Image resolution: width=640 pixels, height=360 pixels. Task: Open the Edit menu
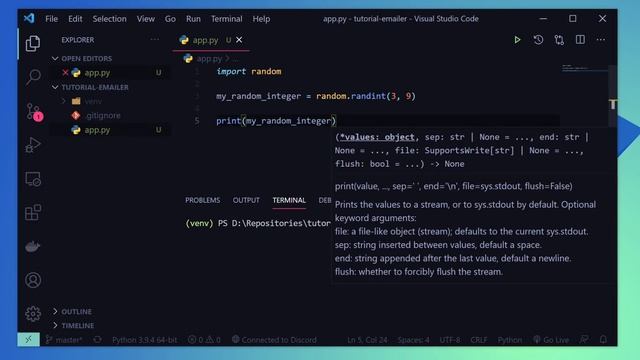pos(75,19)
